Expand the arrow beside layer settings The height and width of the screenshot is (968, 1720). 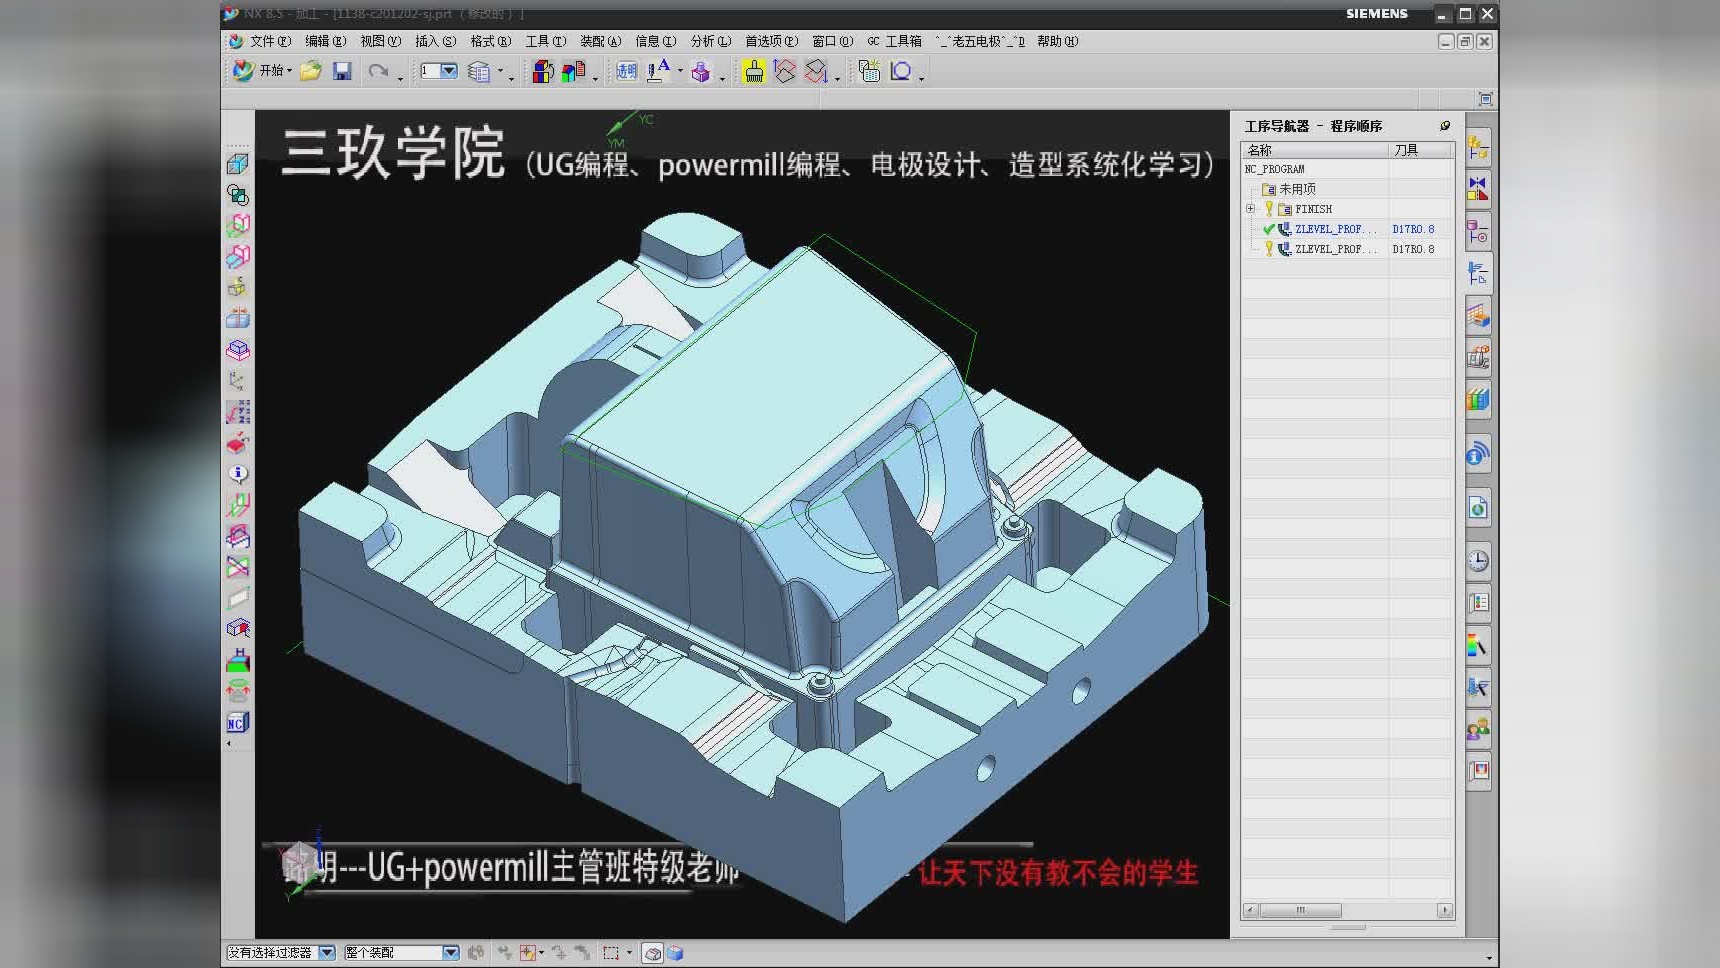click(x=501, y=71)
